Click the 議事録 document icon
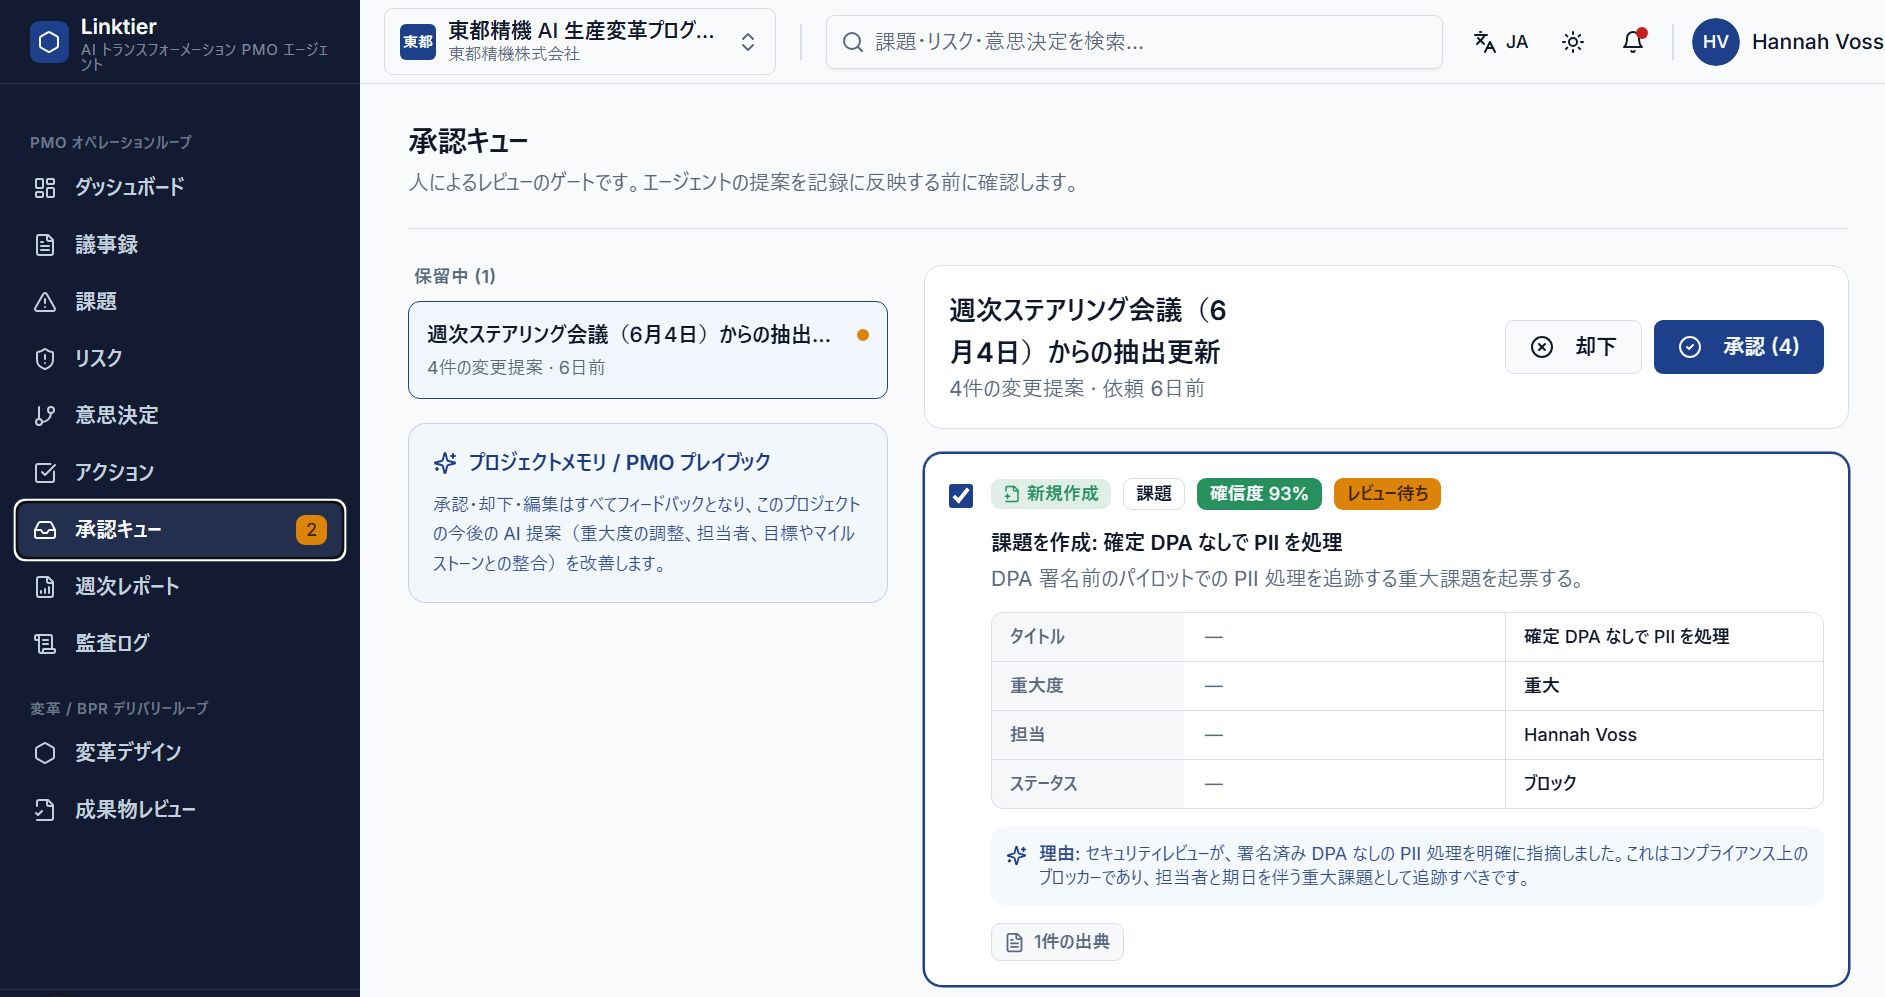The width and height of the screenshot is (1885, 997). (x=45, y=245)
